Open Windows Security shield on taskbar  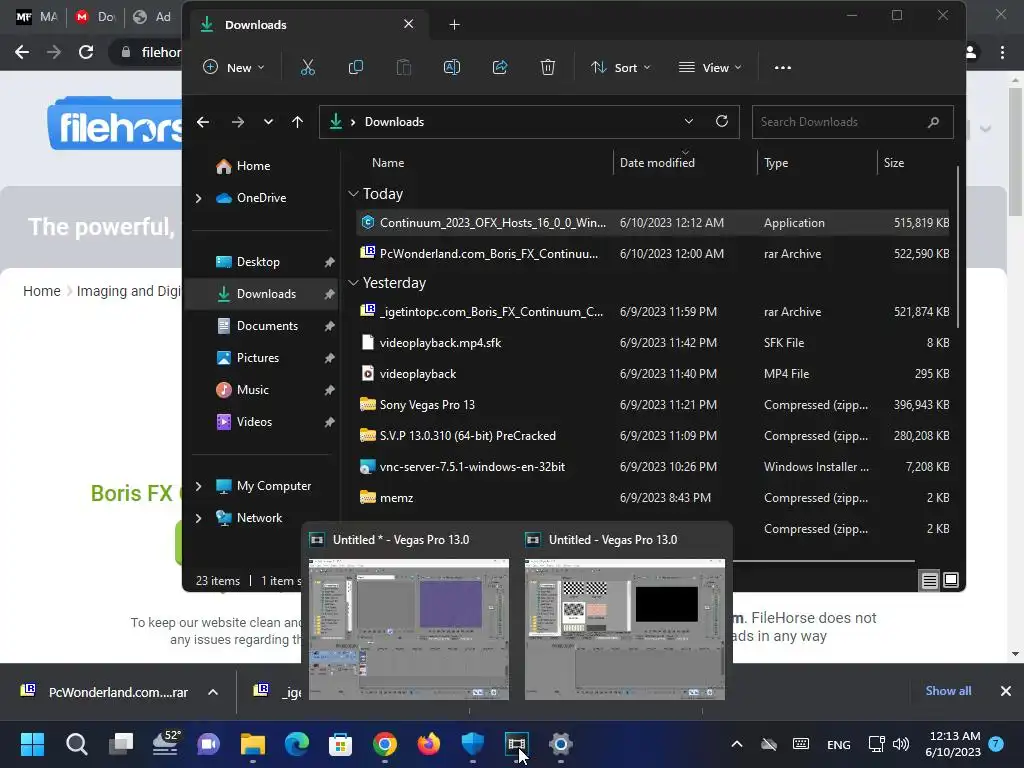pyautogui.click(x=472, y=744)
